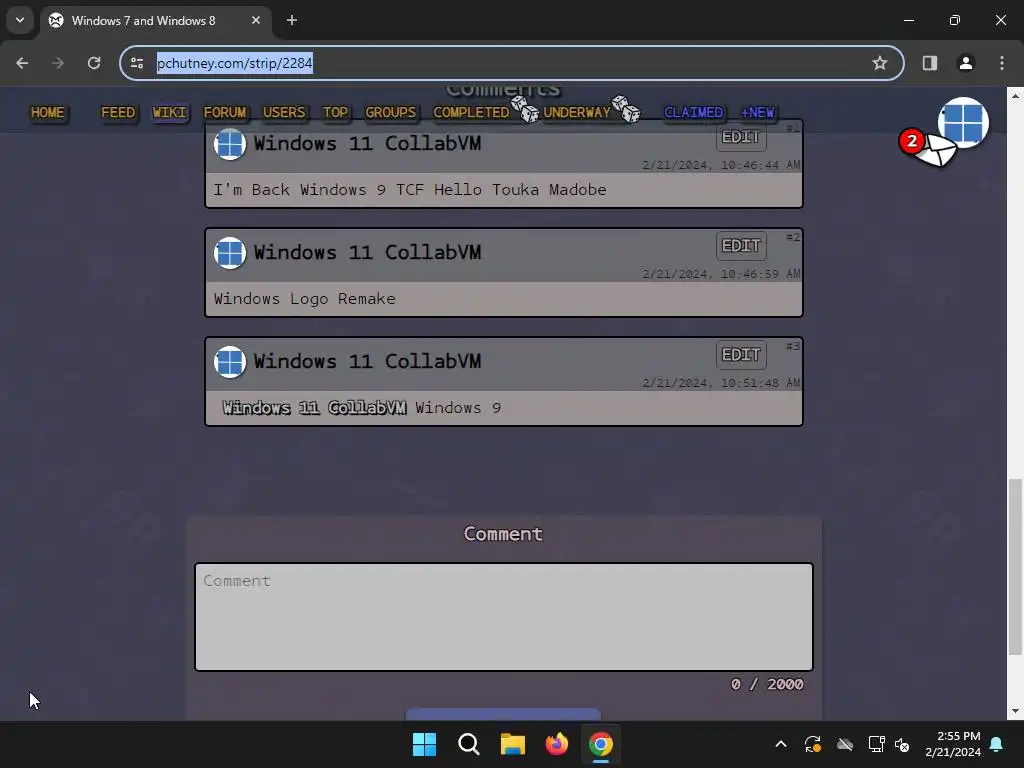Viewport: 1024px width, 768px height.
Task: Create a strip with +NEW
Action: (758, 112)
